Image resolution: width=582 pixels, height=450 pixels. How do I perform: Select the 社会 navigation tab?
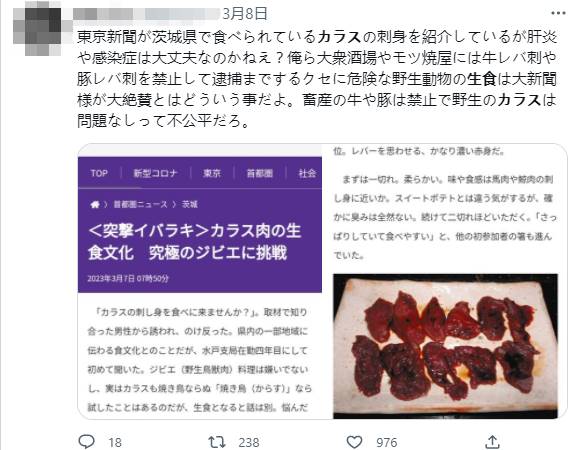[x=307, y=173]
